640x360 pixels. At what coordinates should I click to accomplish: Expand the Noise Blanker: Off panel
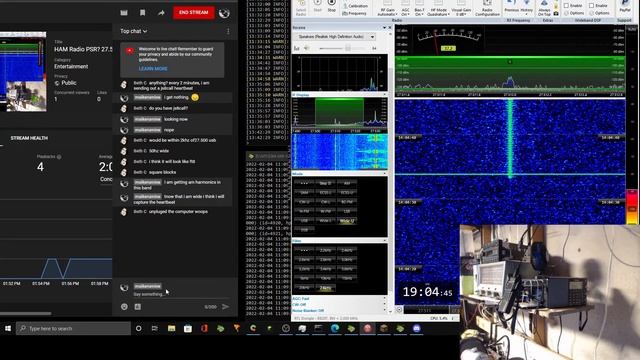pos(339,311)
